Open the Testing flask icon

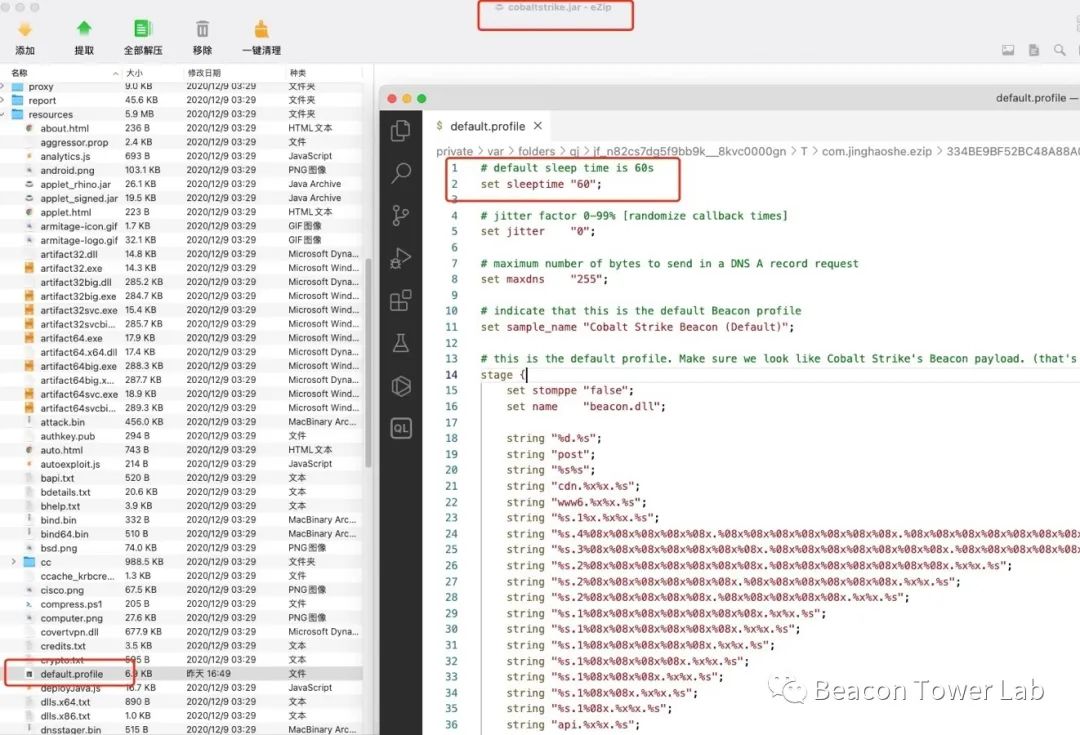click(x=401, y=343)
